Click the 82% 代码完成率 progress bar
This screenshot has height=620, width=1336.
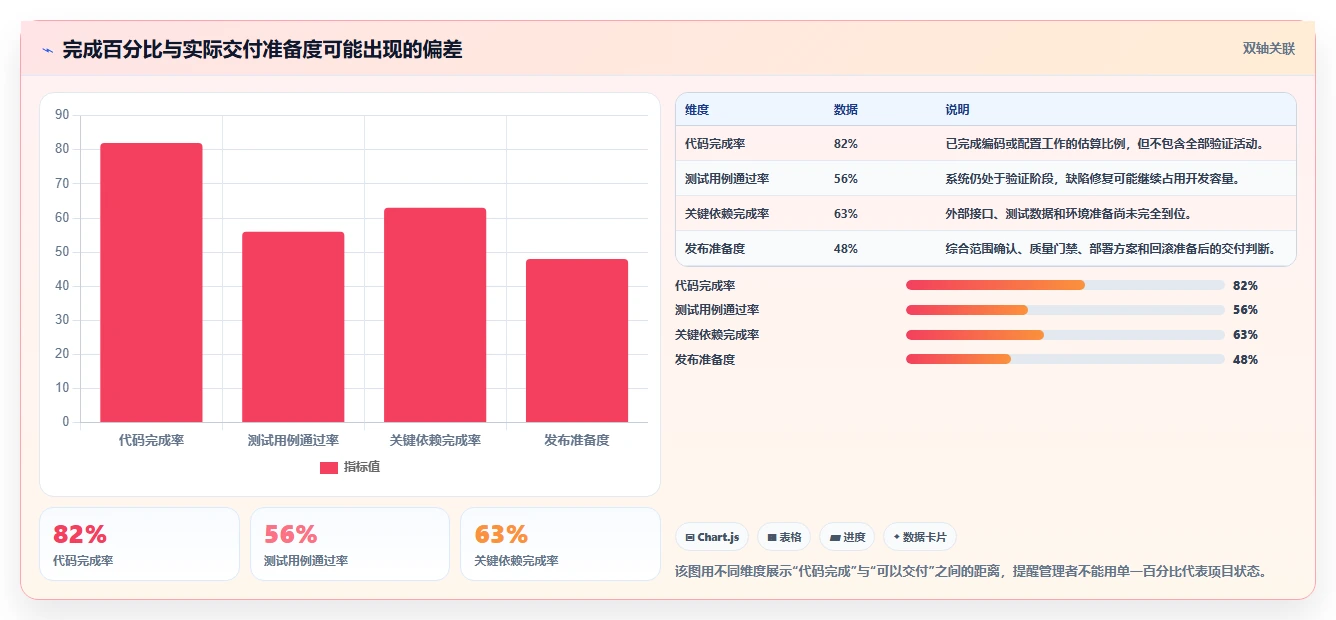(x=1065, y=285)
